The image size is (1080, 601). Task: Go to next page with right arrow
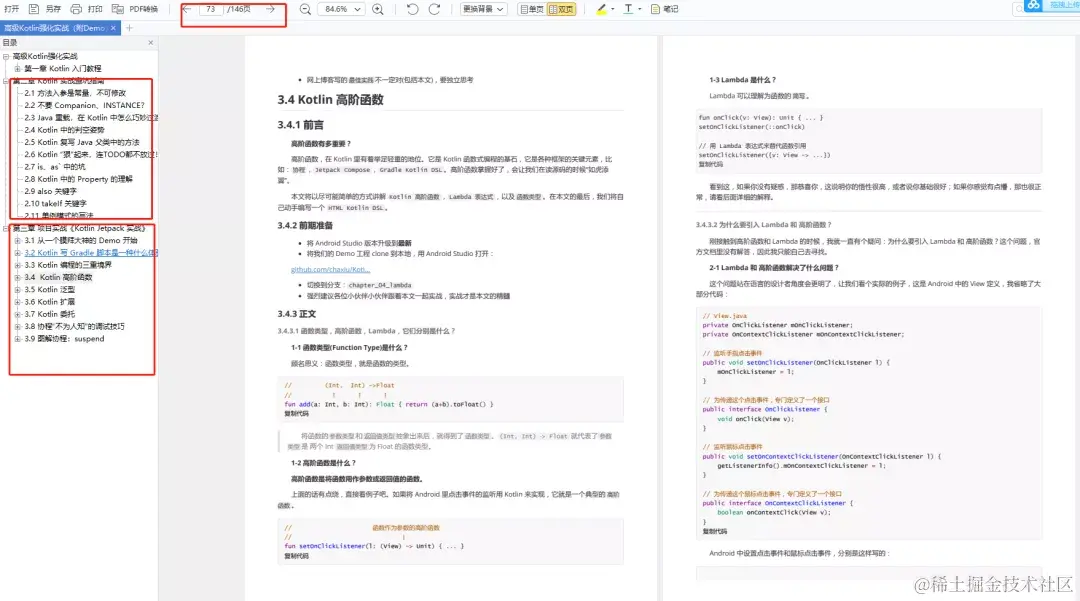272,8
